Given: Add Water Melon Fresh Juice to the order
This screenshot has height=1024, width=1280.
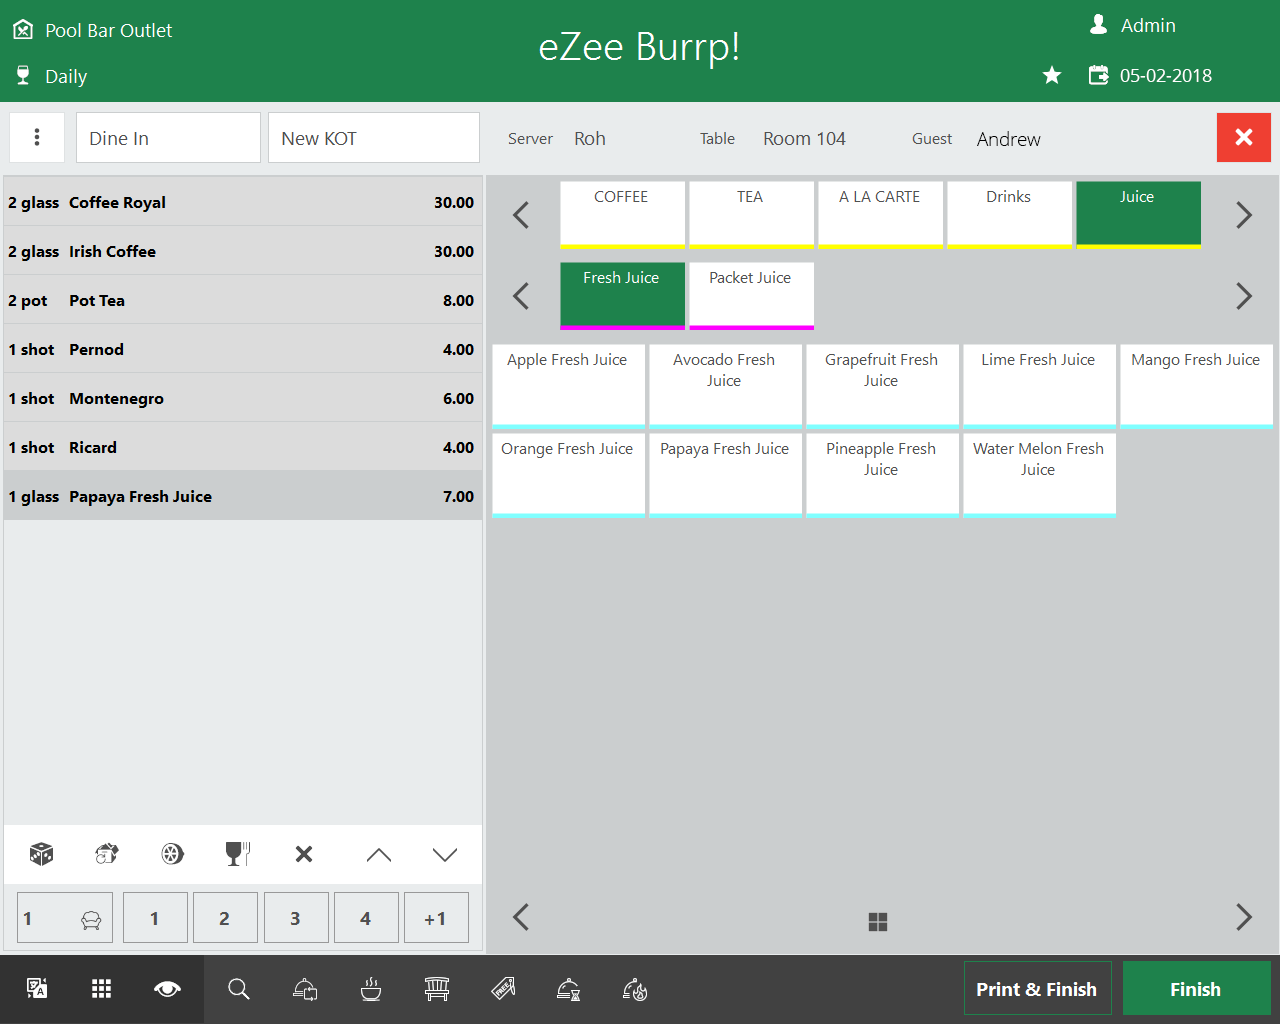Looking at the screenshot, I should coord(1039,475).
